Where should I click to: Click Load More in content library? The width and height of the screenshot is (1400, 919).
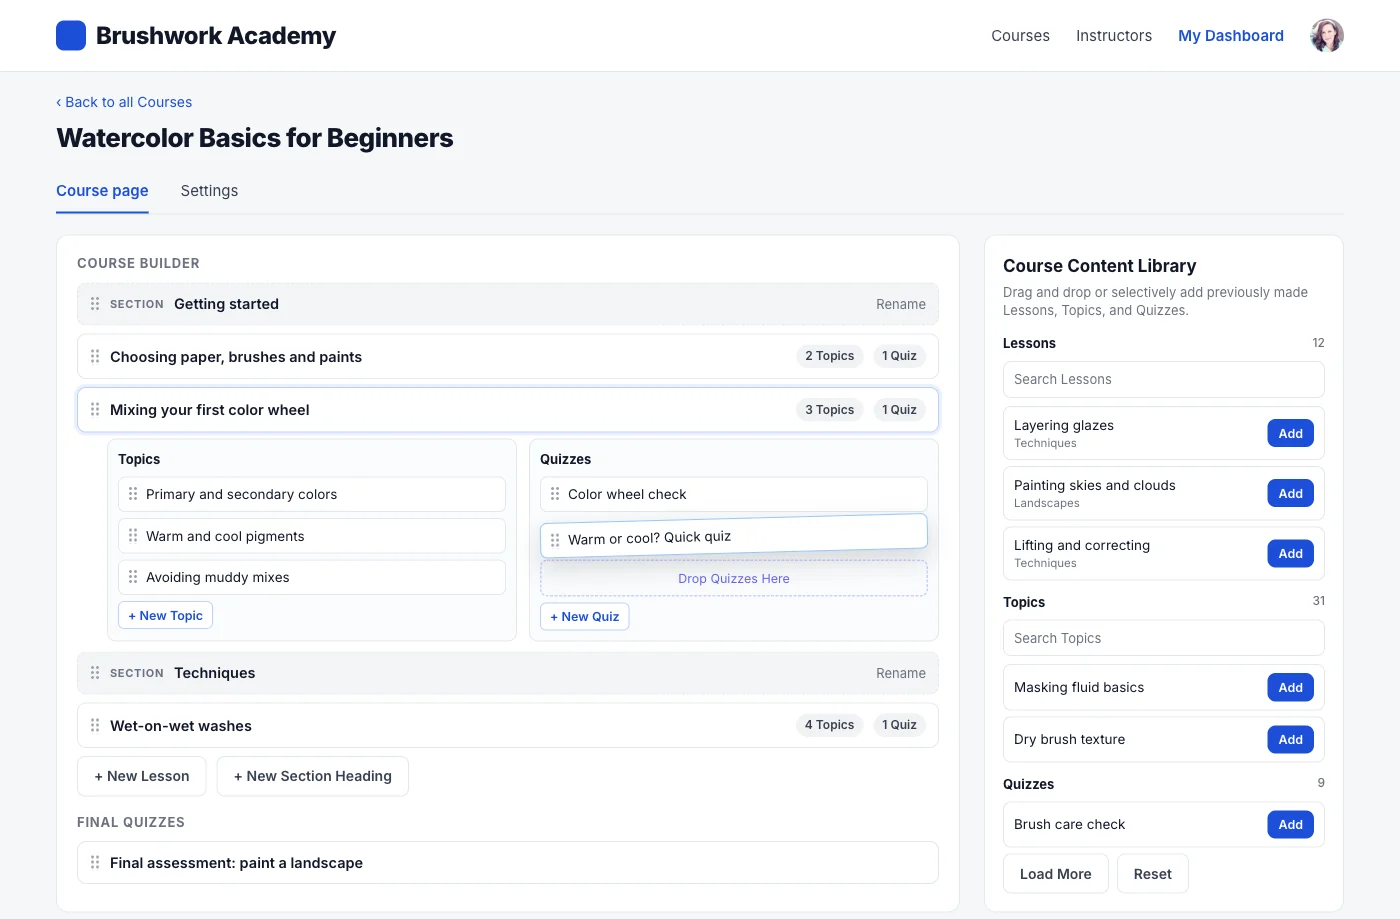1055,874
